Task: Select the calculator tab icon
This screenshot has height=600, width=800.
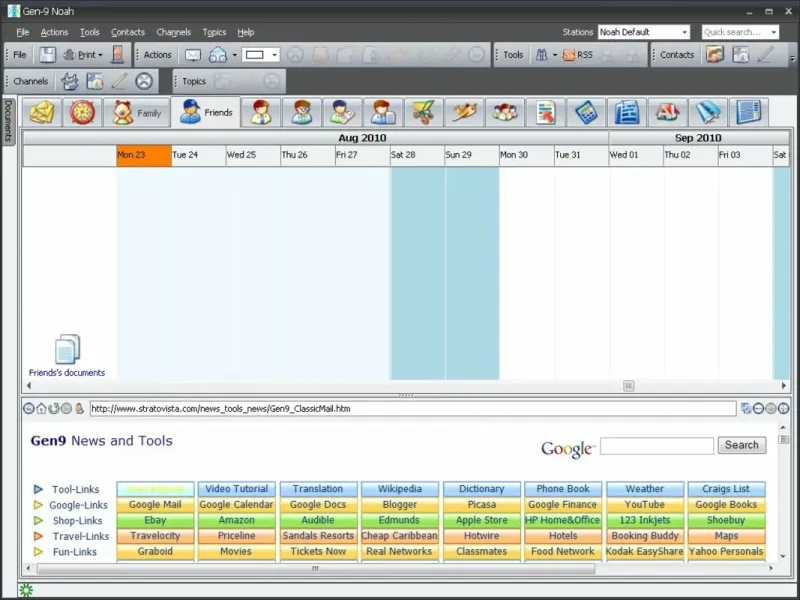Action: 586,112
